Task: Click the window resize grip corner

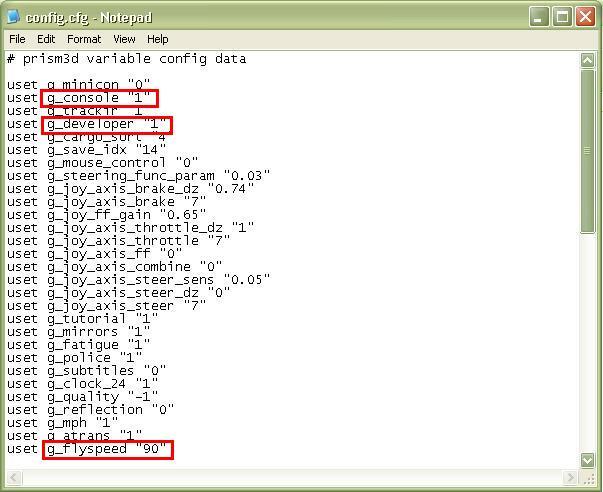Action: tap(589, 478)
